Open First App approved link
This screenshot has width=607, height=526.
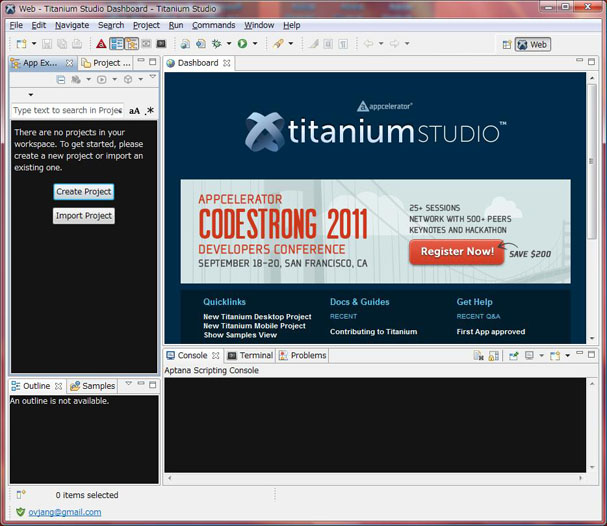coord(491,332)
